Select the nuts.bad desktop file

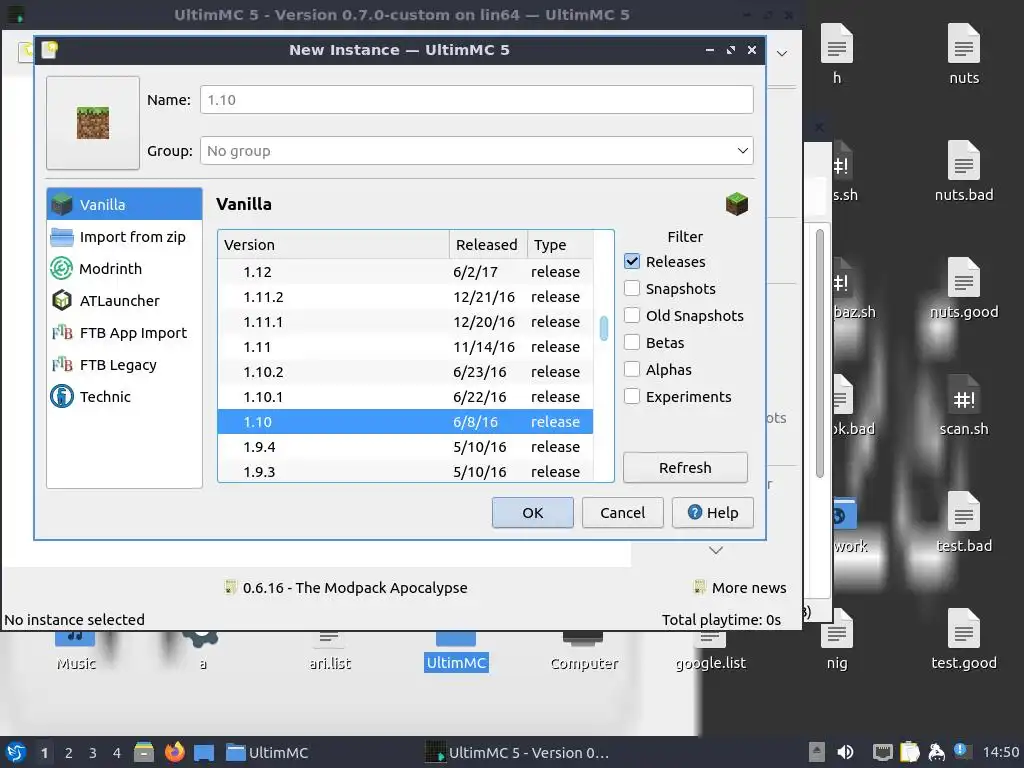click(x=964, y=172)
